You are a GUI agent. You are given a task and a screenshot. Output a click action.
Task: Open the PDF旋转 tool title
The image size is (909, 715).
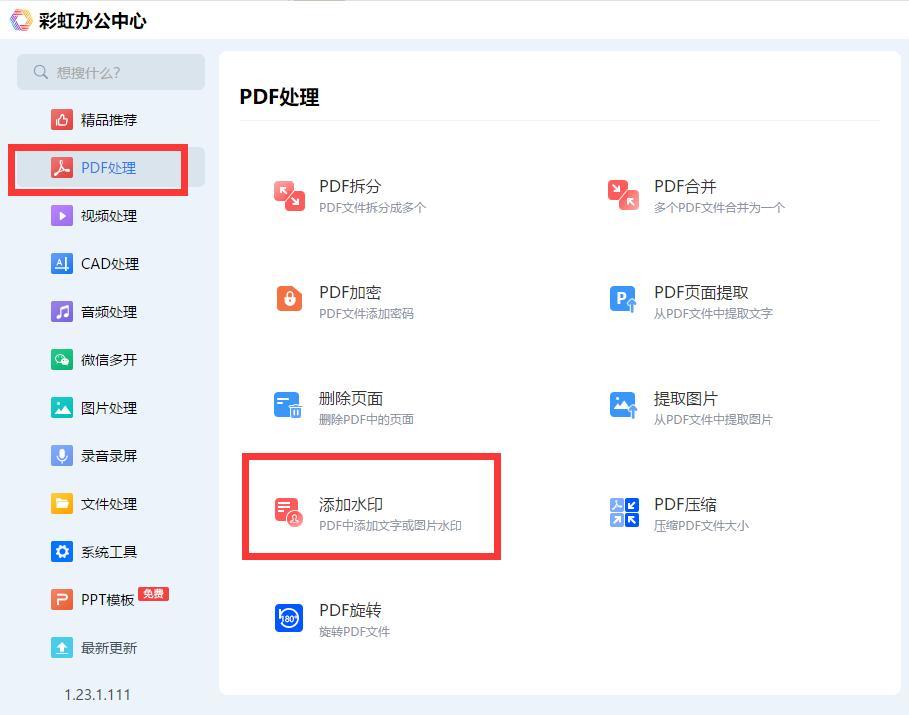click(x=350, y=610)
